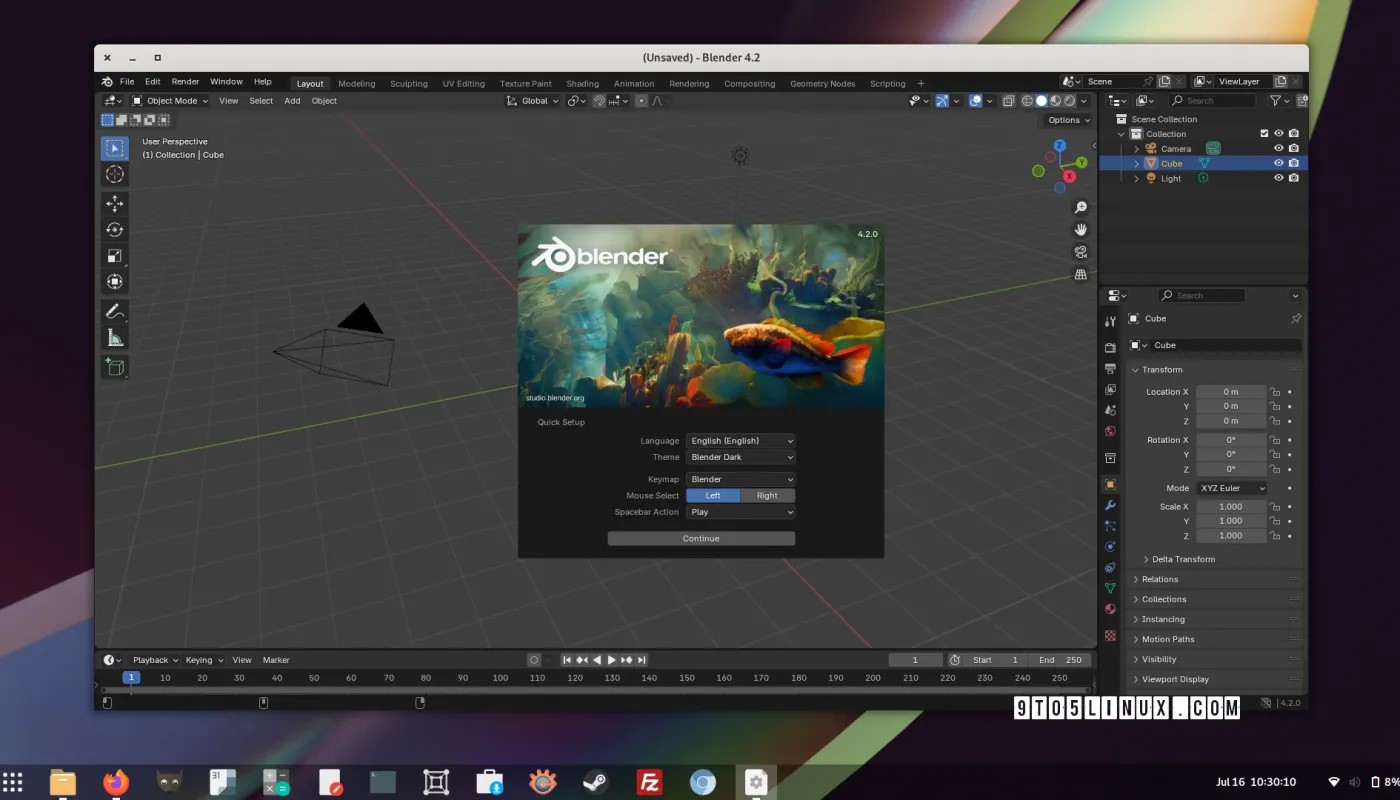Open the viewport Options button

[x=1068, y=120]
